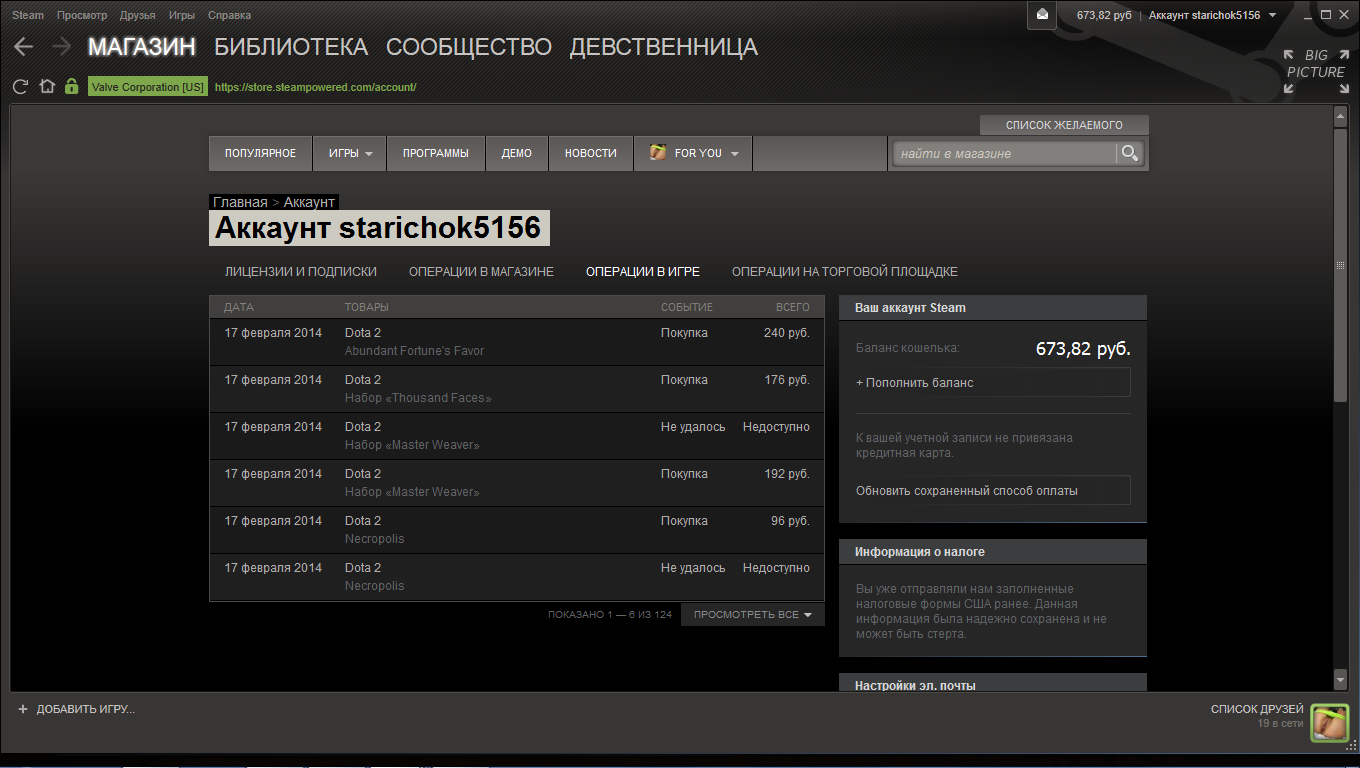Click the ТОВАРЫ column header
The image size is (1360, 768).
click(367, 307)
